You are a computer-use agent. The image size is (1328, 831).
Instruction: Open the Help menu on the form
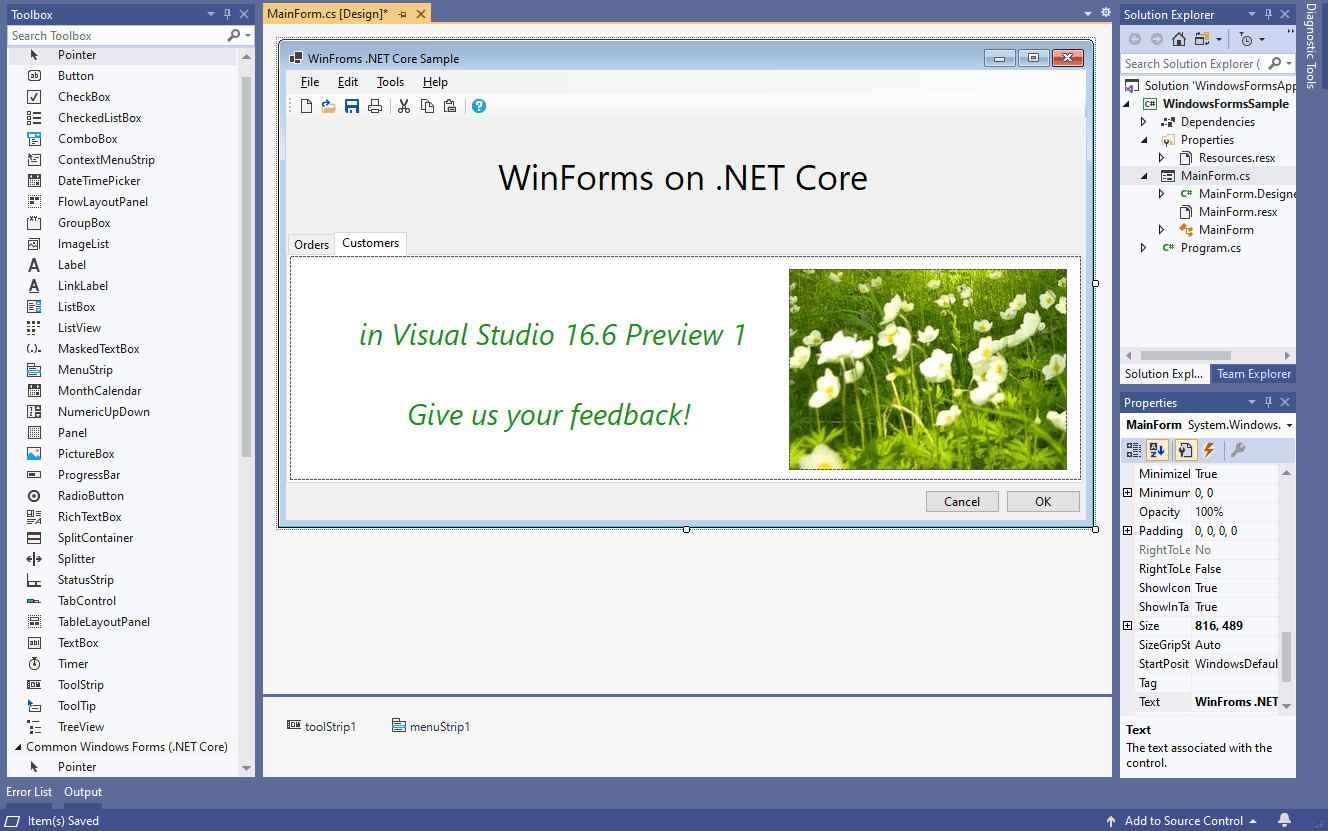pyautogui.click(x=435, y=82)
